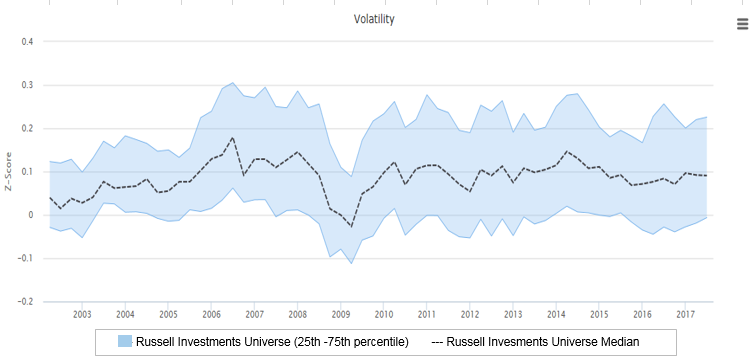Toggle Russell Investments Universe percentile legend series
Image resolution: width=753 pixels, height=364 pixels.
(x=272, y=342)
